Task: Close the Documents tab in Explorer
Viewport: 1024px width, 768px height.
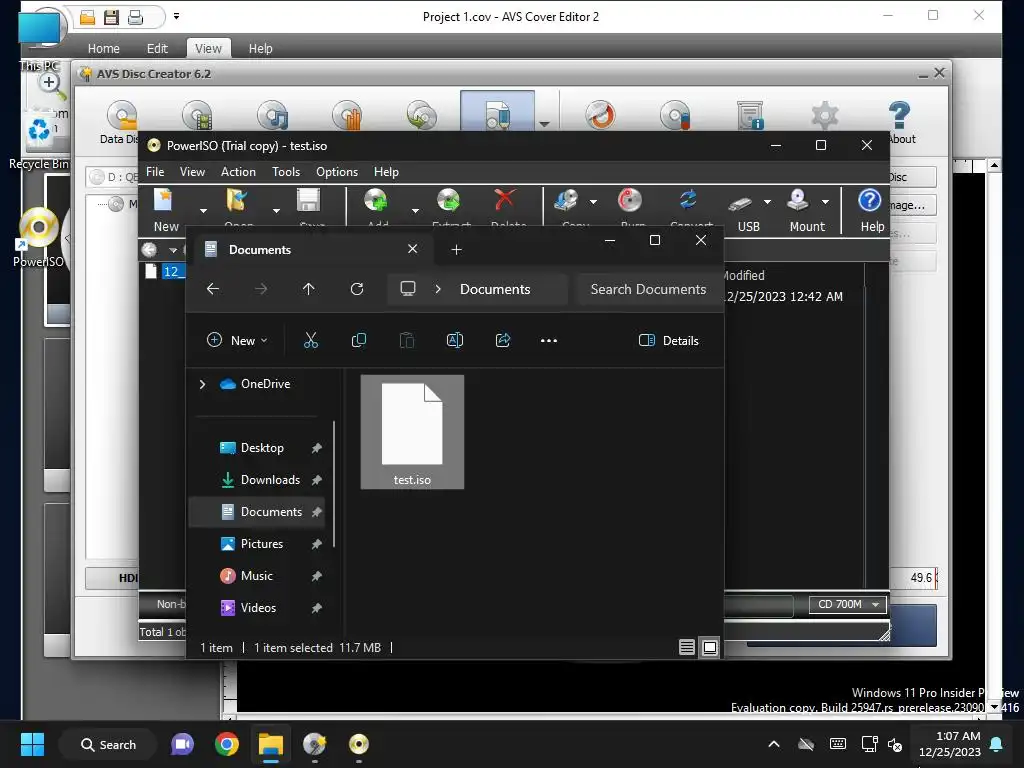Action: (412, 249)
